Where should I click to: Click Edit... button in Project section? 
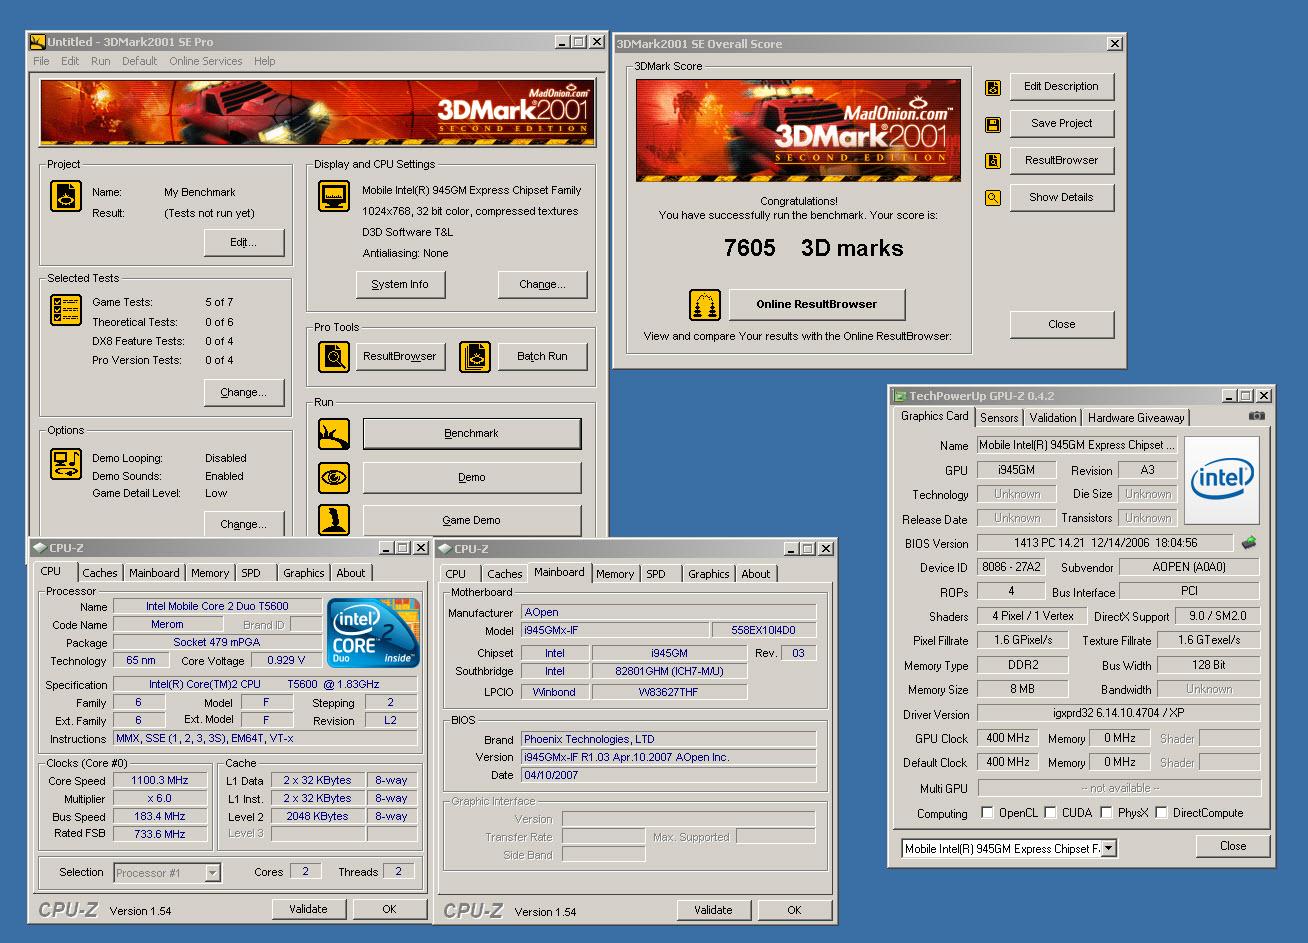coord(244,242)
